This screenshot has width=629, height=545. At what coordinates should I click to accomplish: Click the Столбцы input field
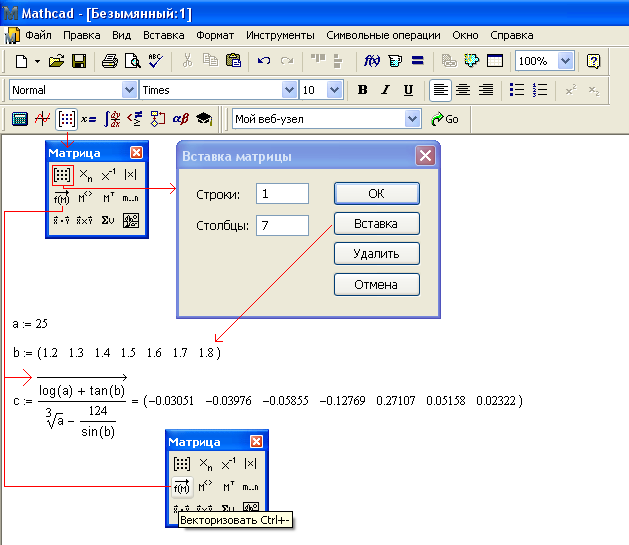click(282, 225)
